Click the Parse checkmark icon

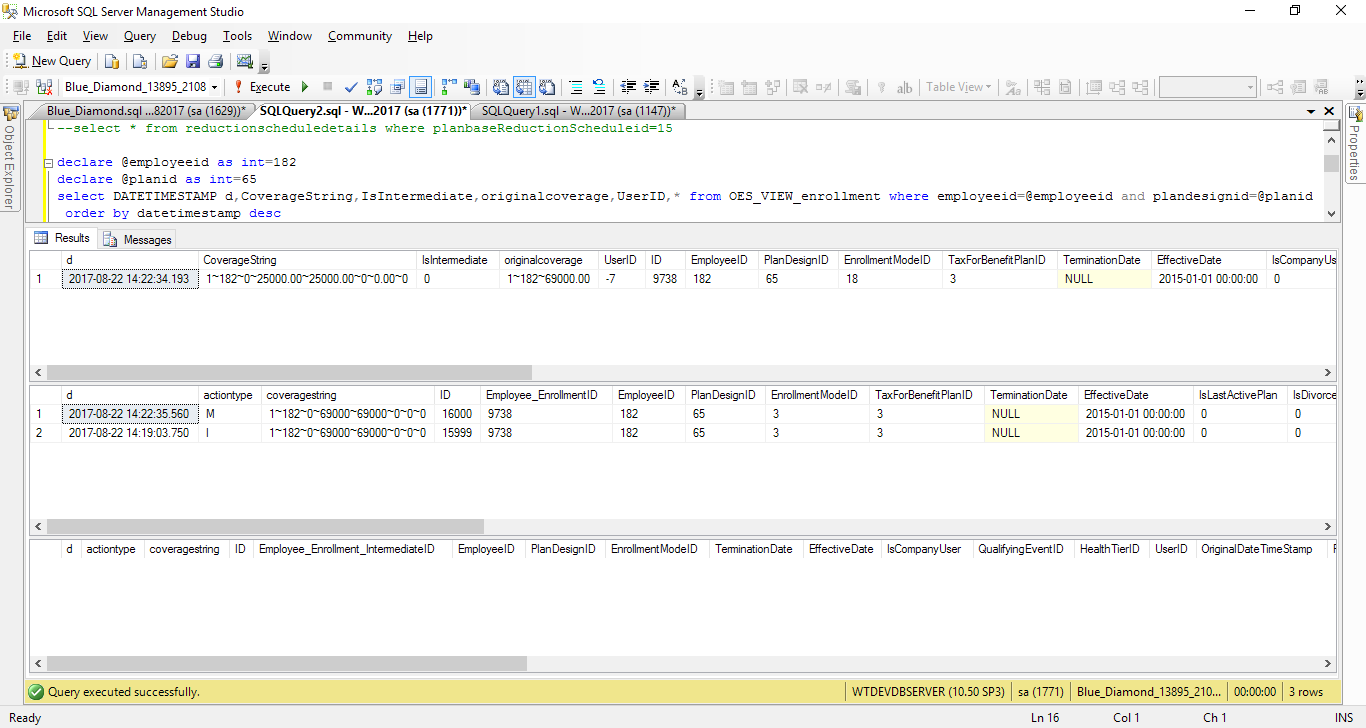click(x=351, y=87)
